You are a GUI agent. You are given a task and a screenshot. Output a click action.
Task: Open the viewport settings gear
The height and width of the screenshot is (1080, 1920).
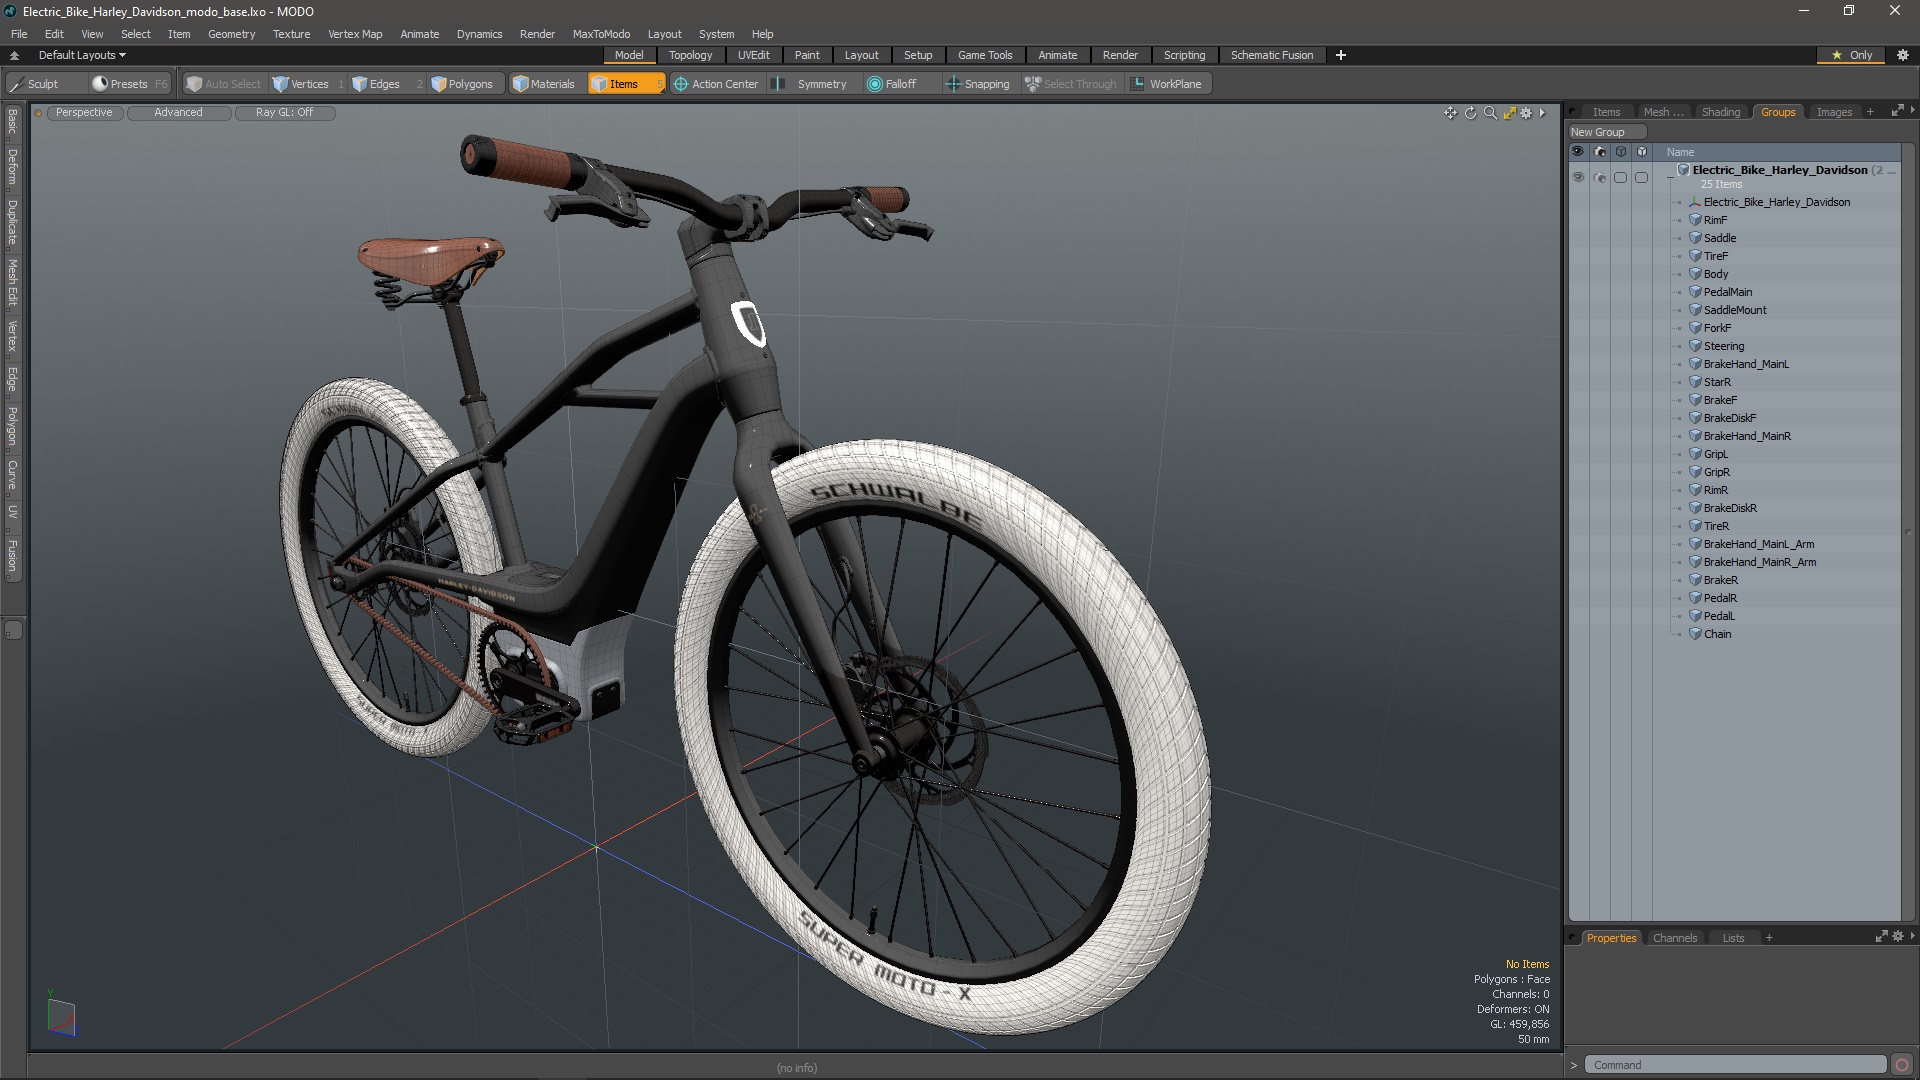point(1526,113)
